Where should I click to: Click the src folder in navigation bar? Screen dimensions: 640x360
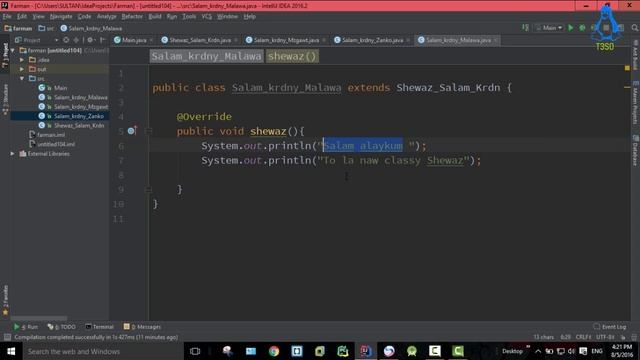click(x=46, y=28)
